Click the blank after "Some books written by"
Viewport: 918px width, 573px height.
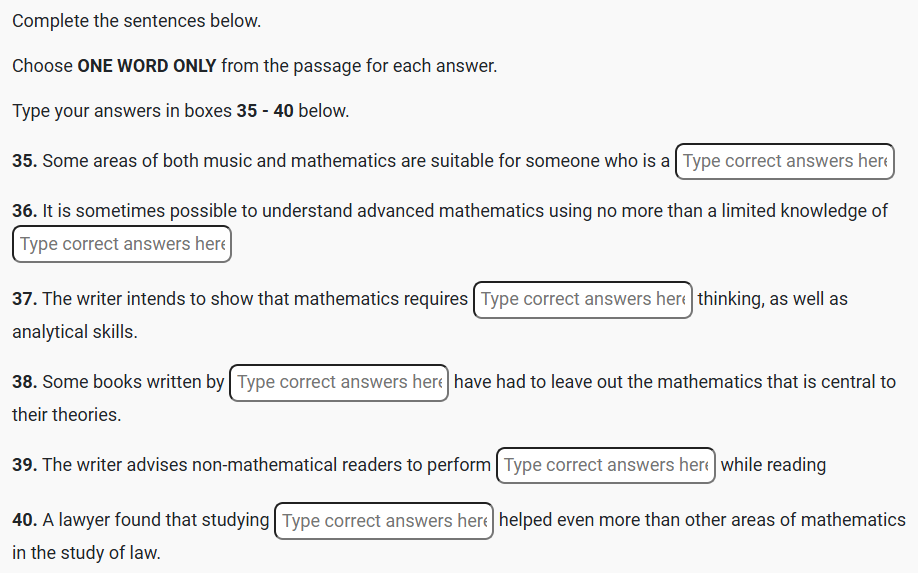coord(339,382)
